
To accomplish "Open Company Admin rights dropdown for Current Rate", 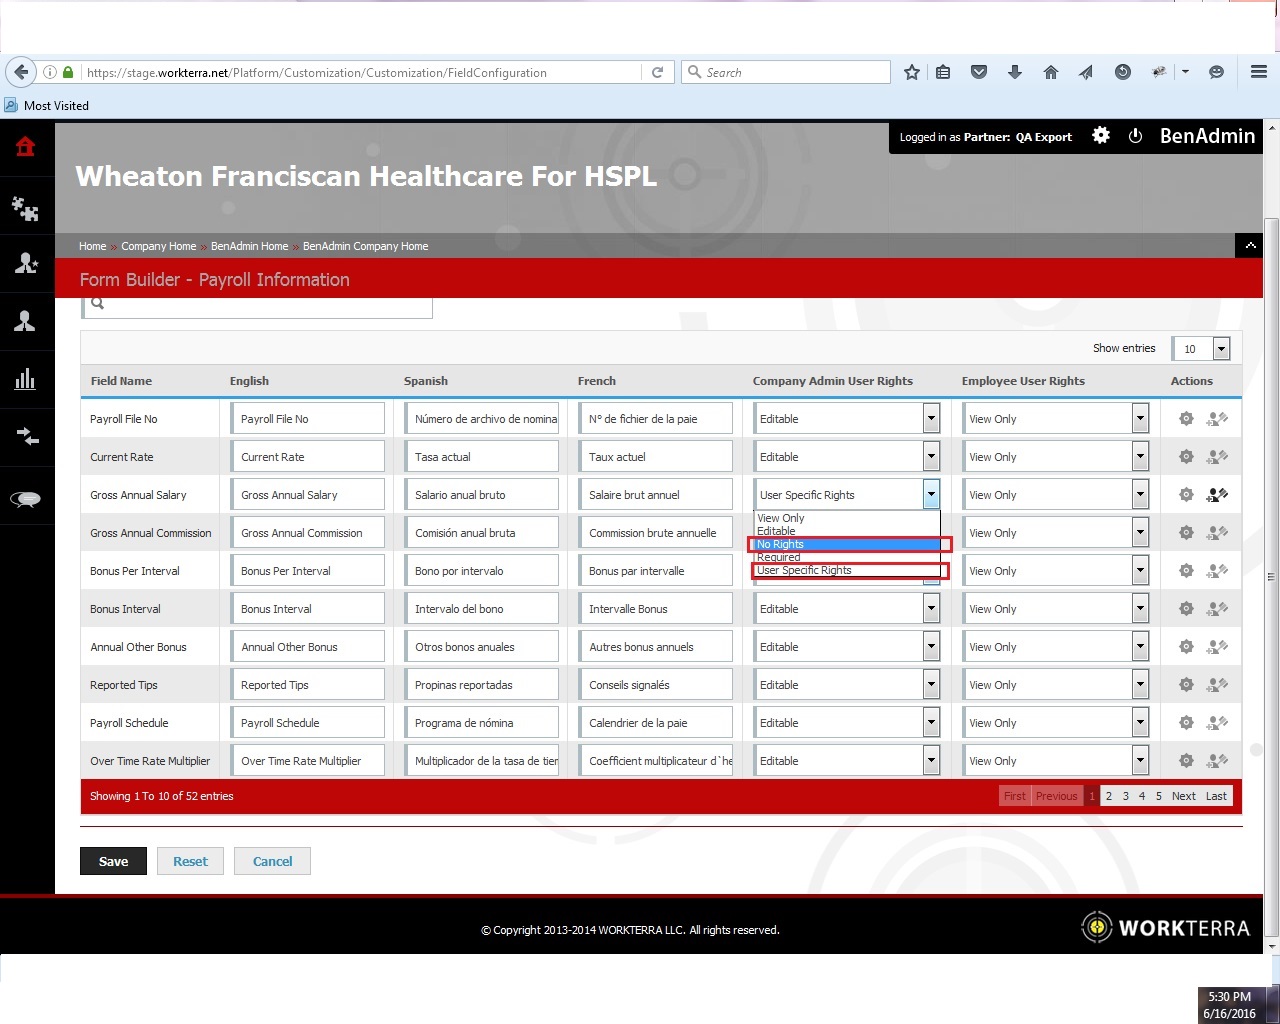I will click(846, 457).
